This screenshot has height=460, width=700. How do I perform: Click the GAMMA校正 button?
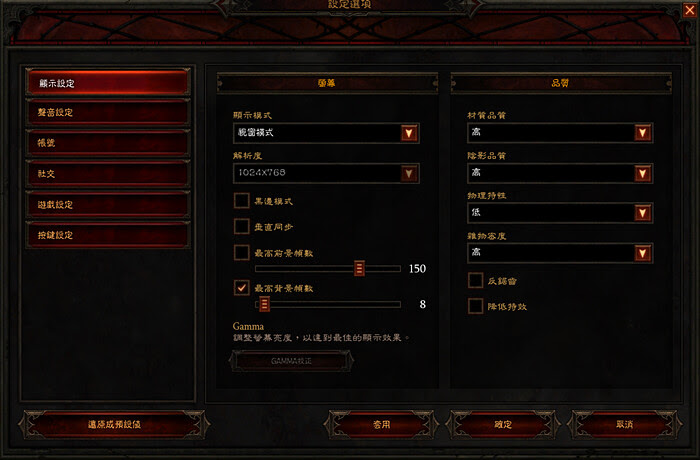coord(292,361)
